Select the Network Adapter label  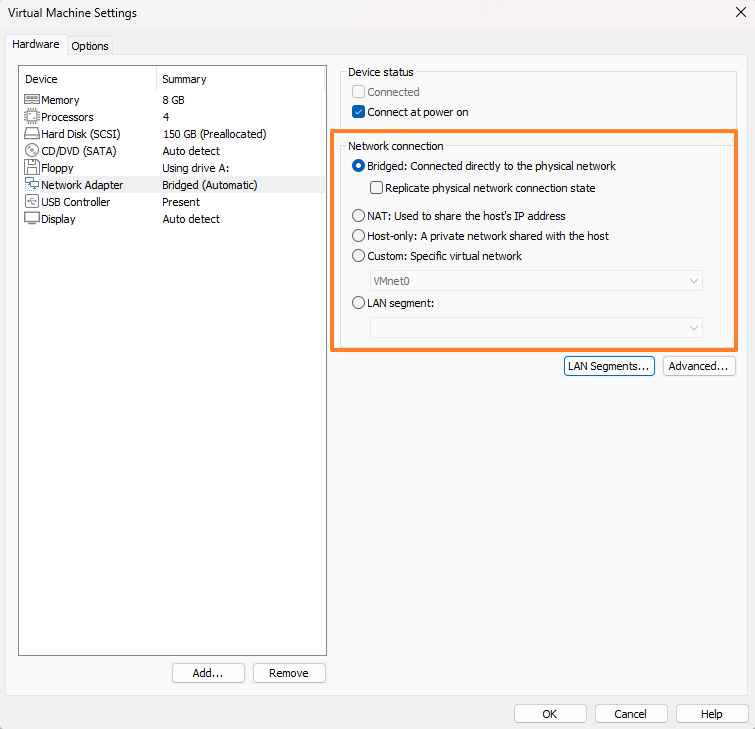(82, 185)
